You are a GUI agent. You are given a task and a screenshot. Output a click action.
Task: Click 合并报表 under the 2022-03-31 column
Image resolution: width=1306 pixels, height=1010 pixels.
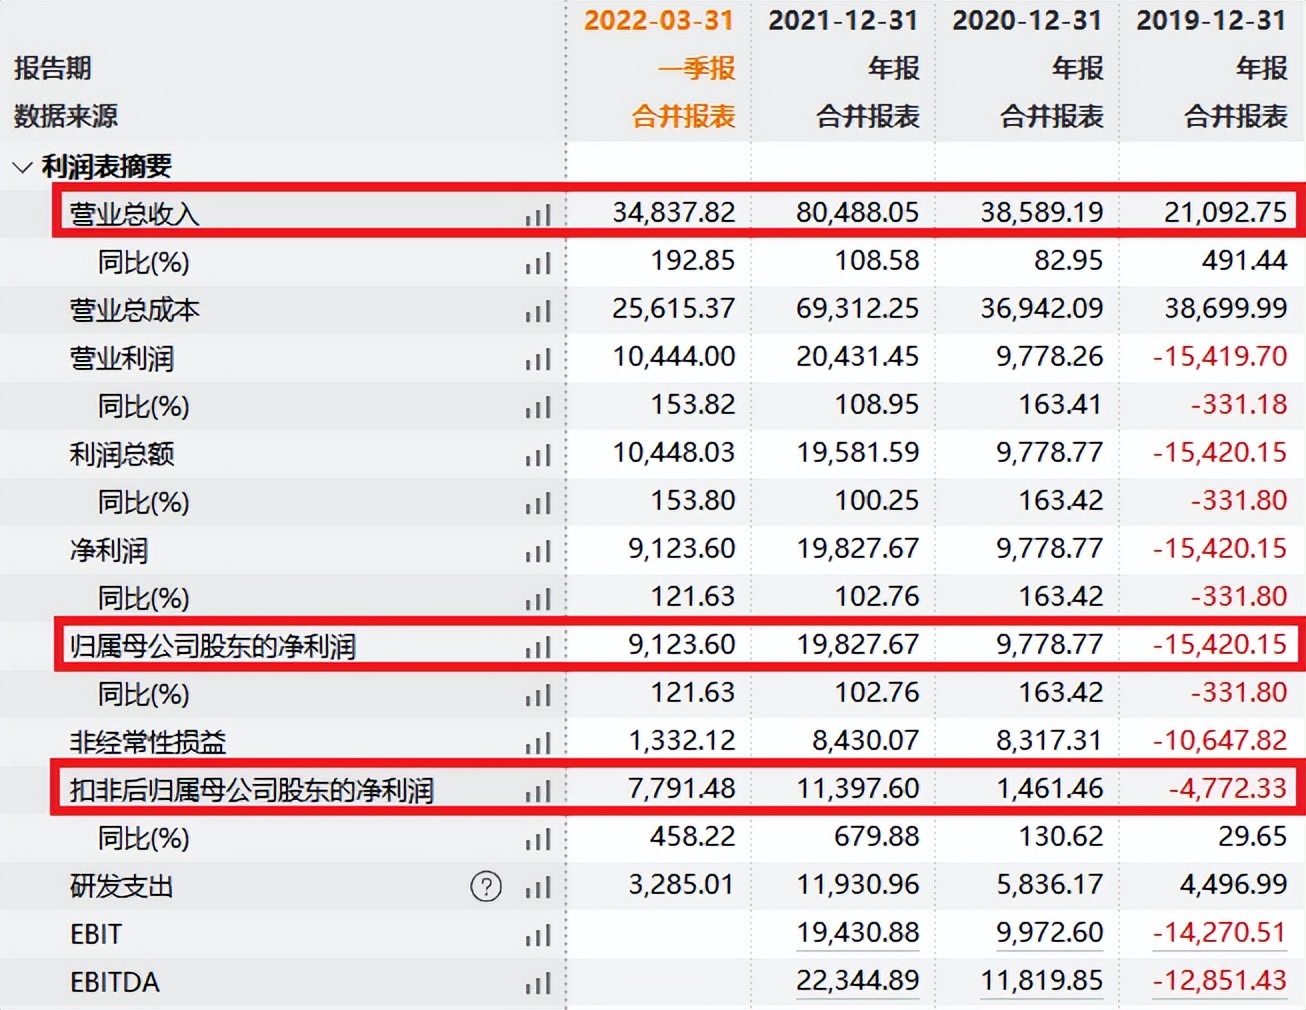(x=684, y=116)
